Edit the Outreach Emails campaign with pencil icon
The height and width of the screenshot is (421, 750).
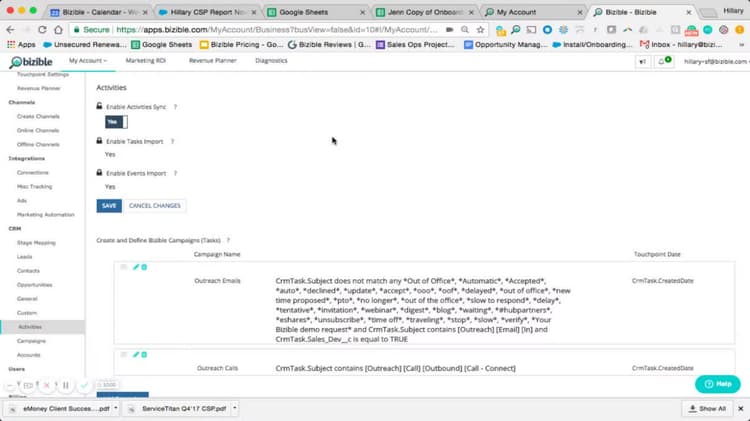click(136, 267)
